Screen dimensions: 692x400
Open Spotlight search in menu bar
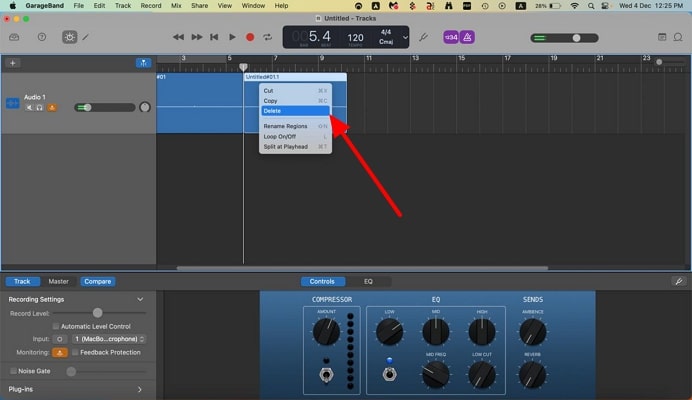(x=591, y=6)
